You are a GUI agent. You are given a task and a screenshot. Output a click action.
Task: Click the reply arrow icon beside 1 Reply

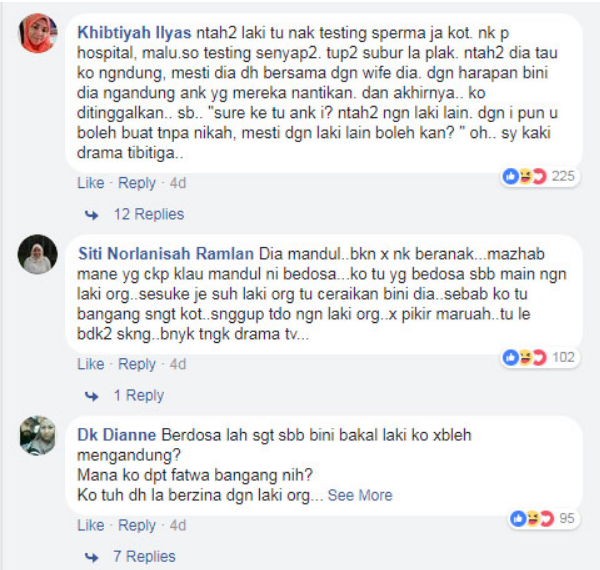[91, 396]
